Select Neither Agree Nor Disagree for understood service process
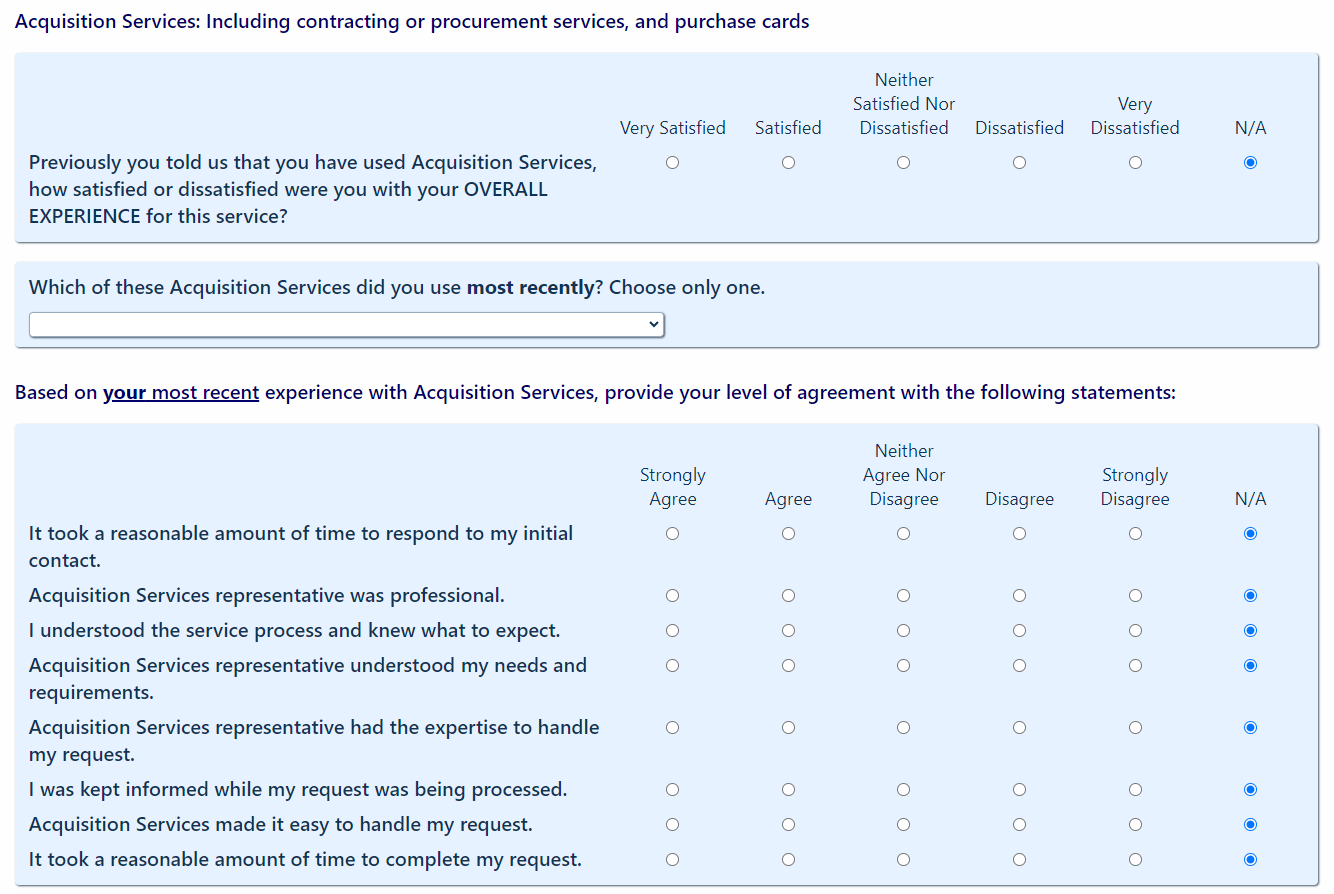The width and height of the screenshot is (1334, 894). tap(903, 631)
